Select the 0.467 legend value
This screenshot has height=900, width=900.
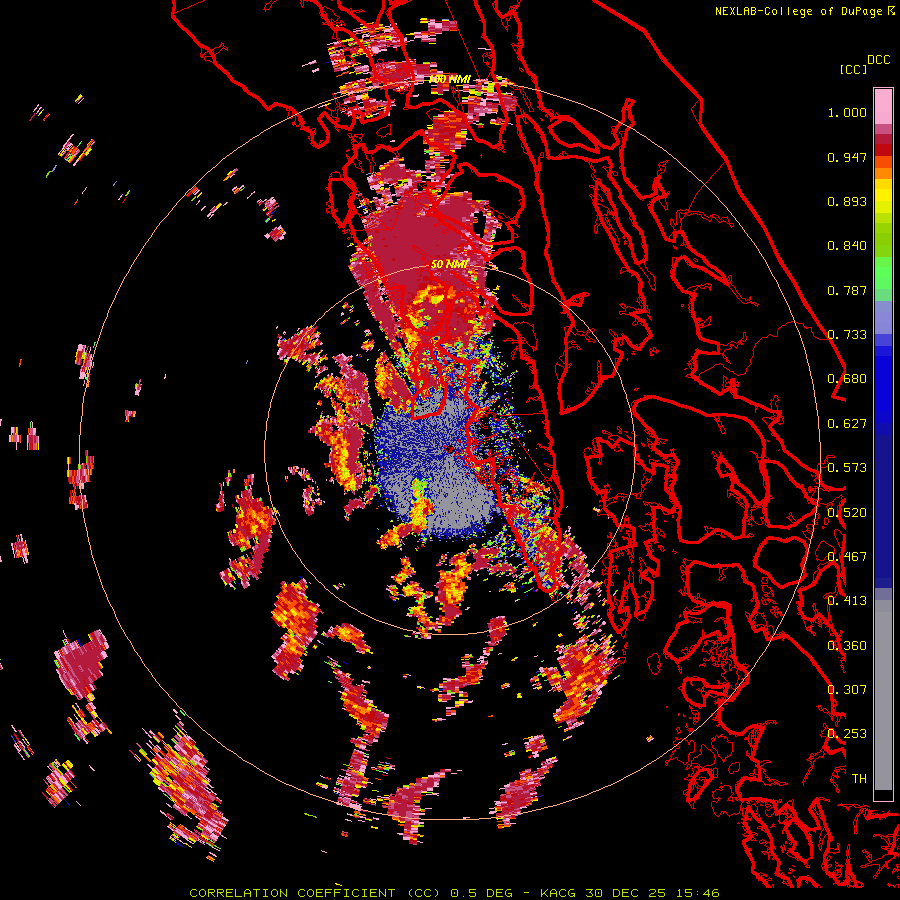click(x=847, y=557)
